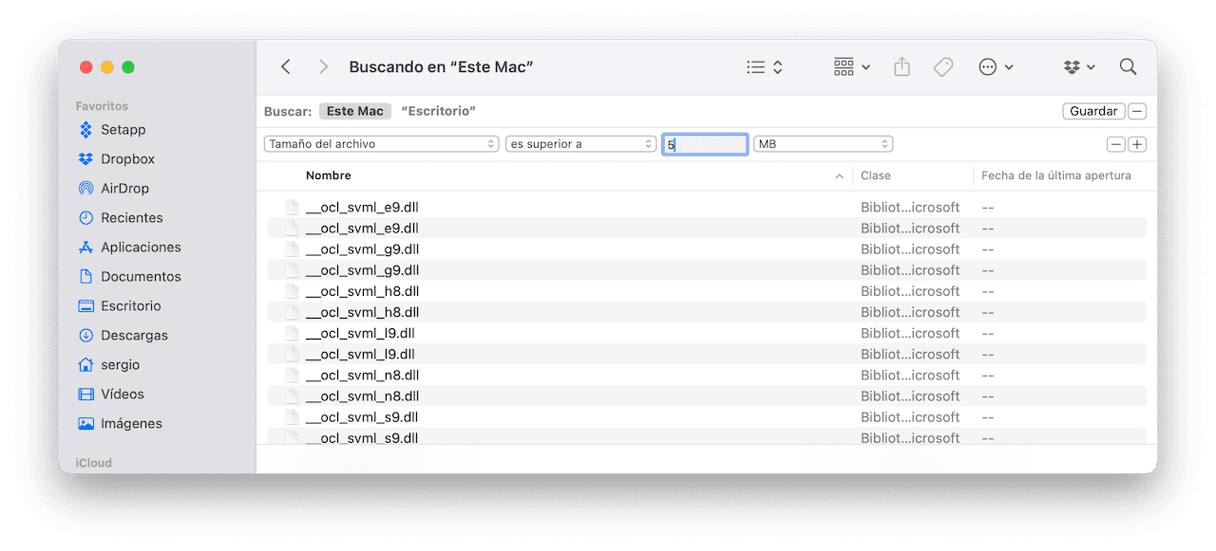The width and height of the screenshot is (1216, 551).
Task: Open the list view switcher
Action: (764, 67)
